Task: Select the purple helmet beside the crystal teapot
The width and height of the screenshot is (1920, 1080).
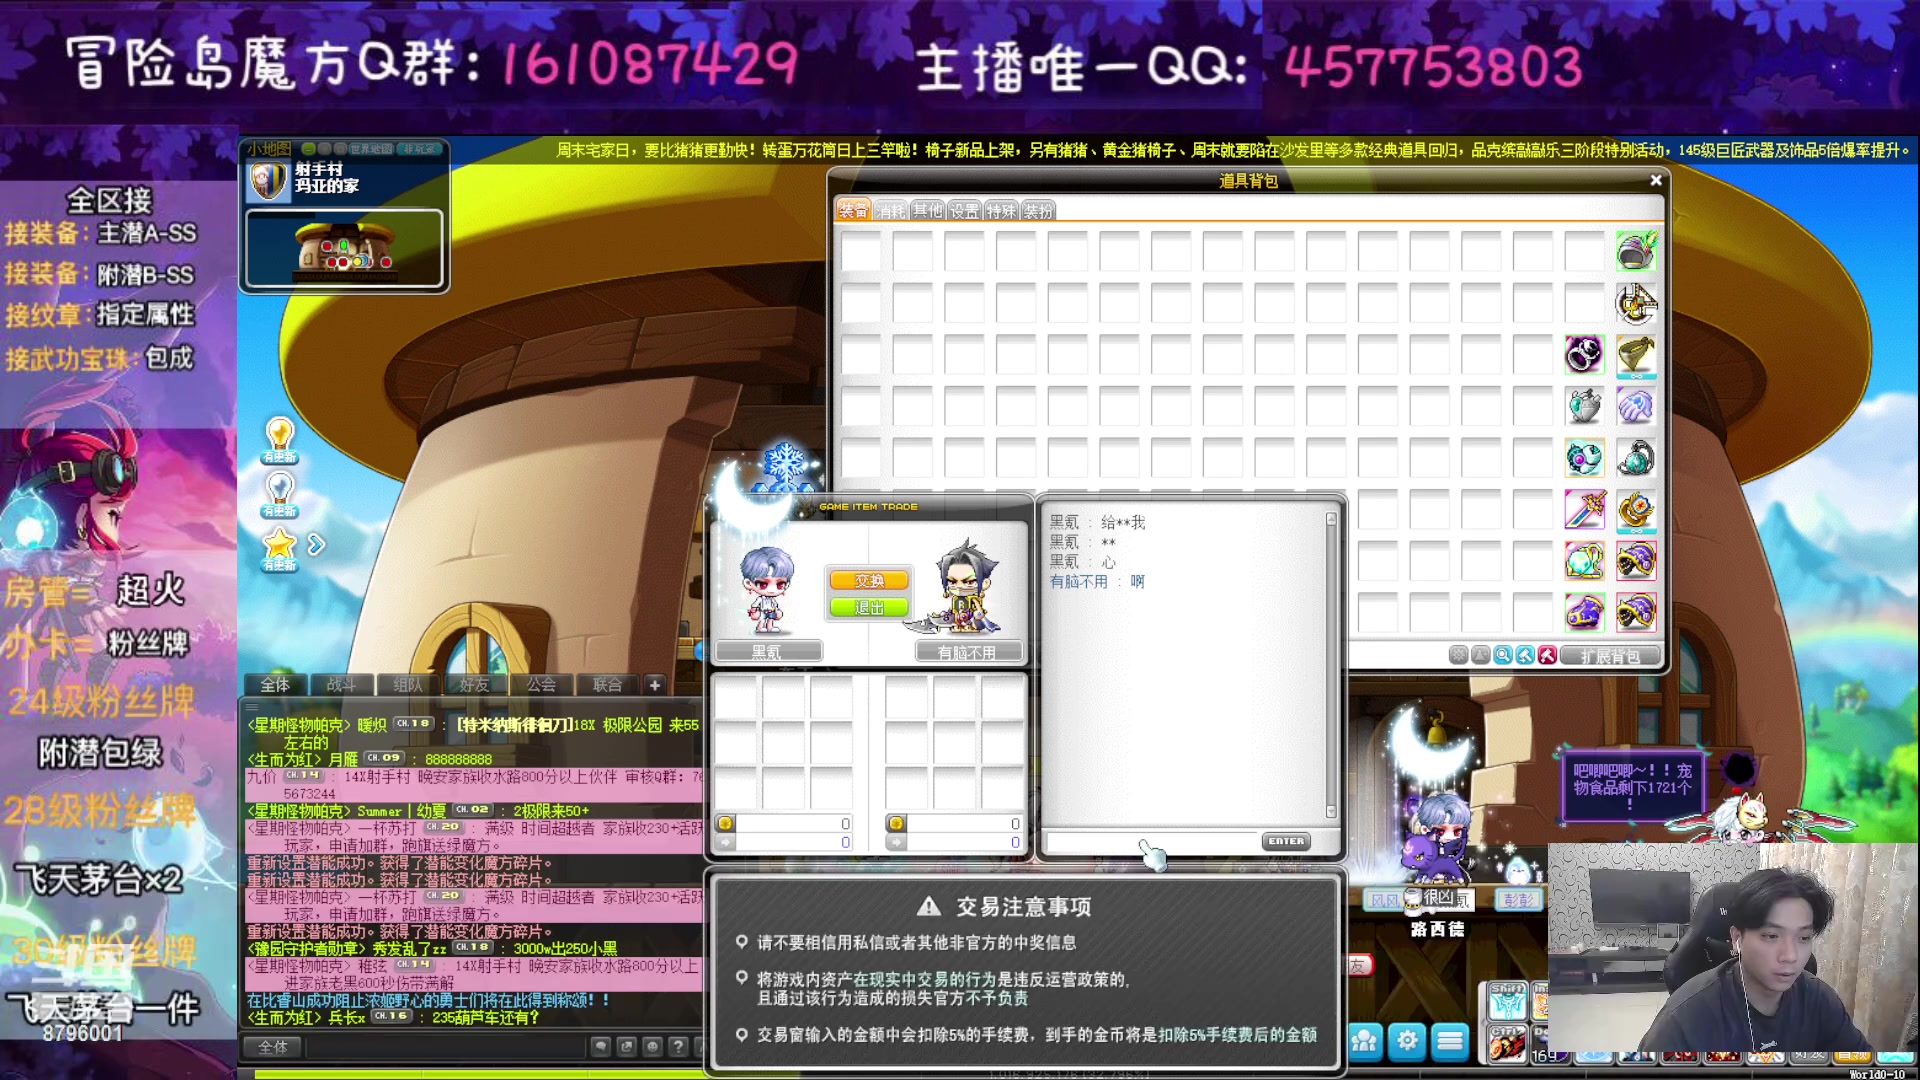Action: tap(1636, 561)
